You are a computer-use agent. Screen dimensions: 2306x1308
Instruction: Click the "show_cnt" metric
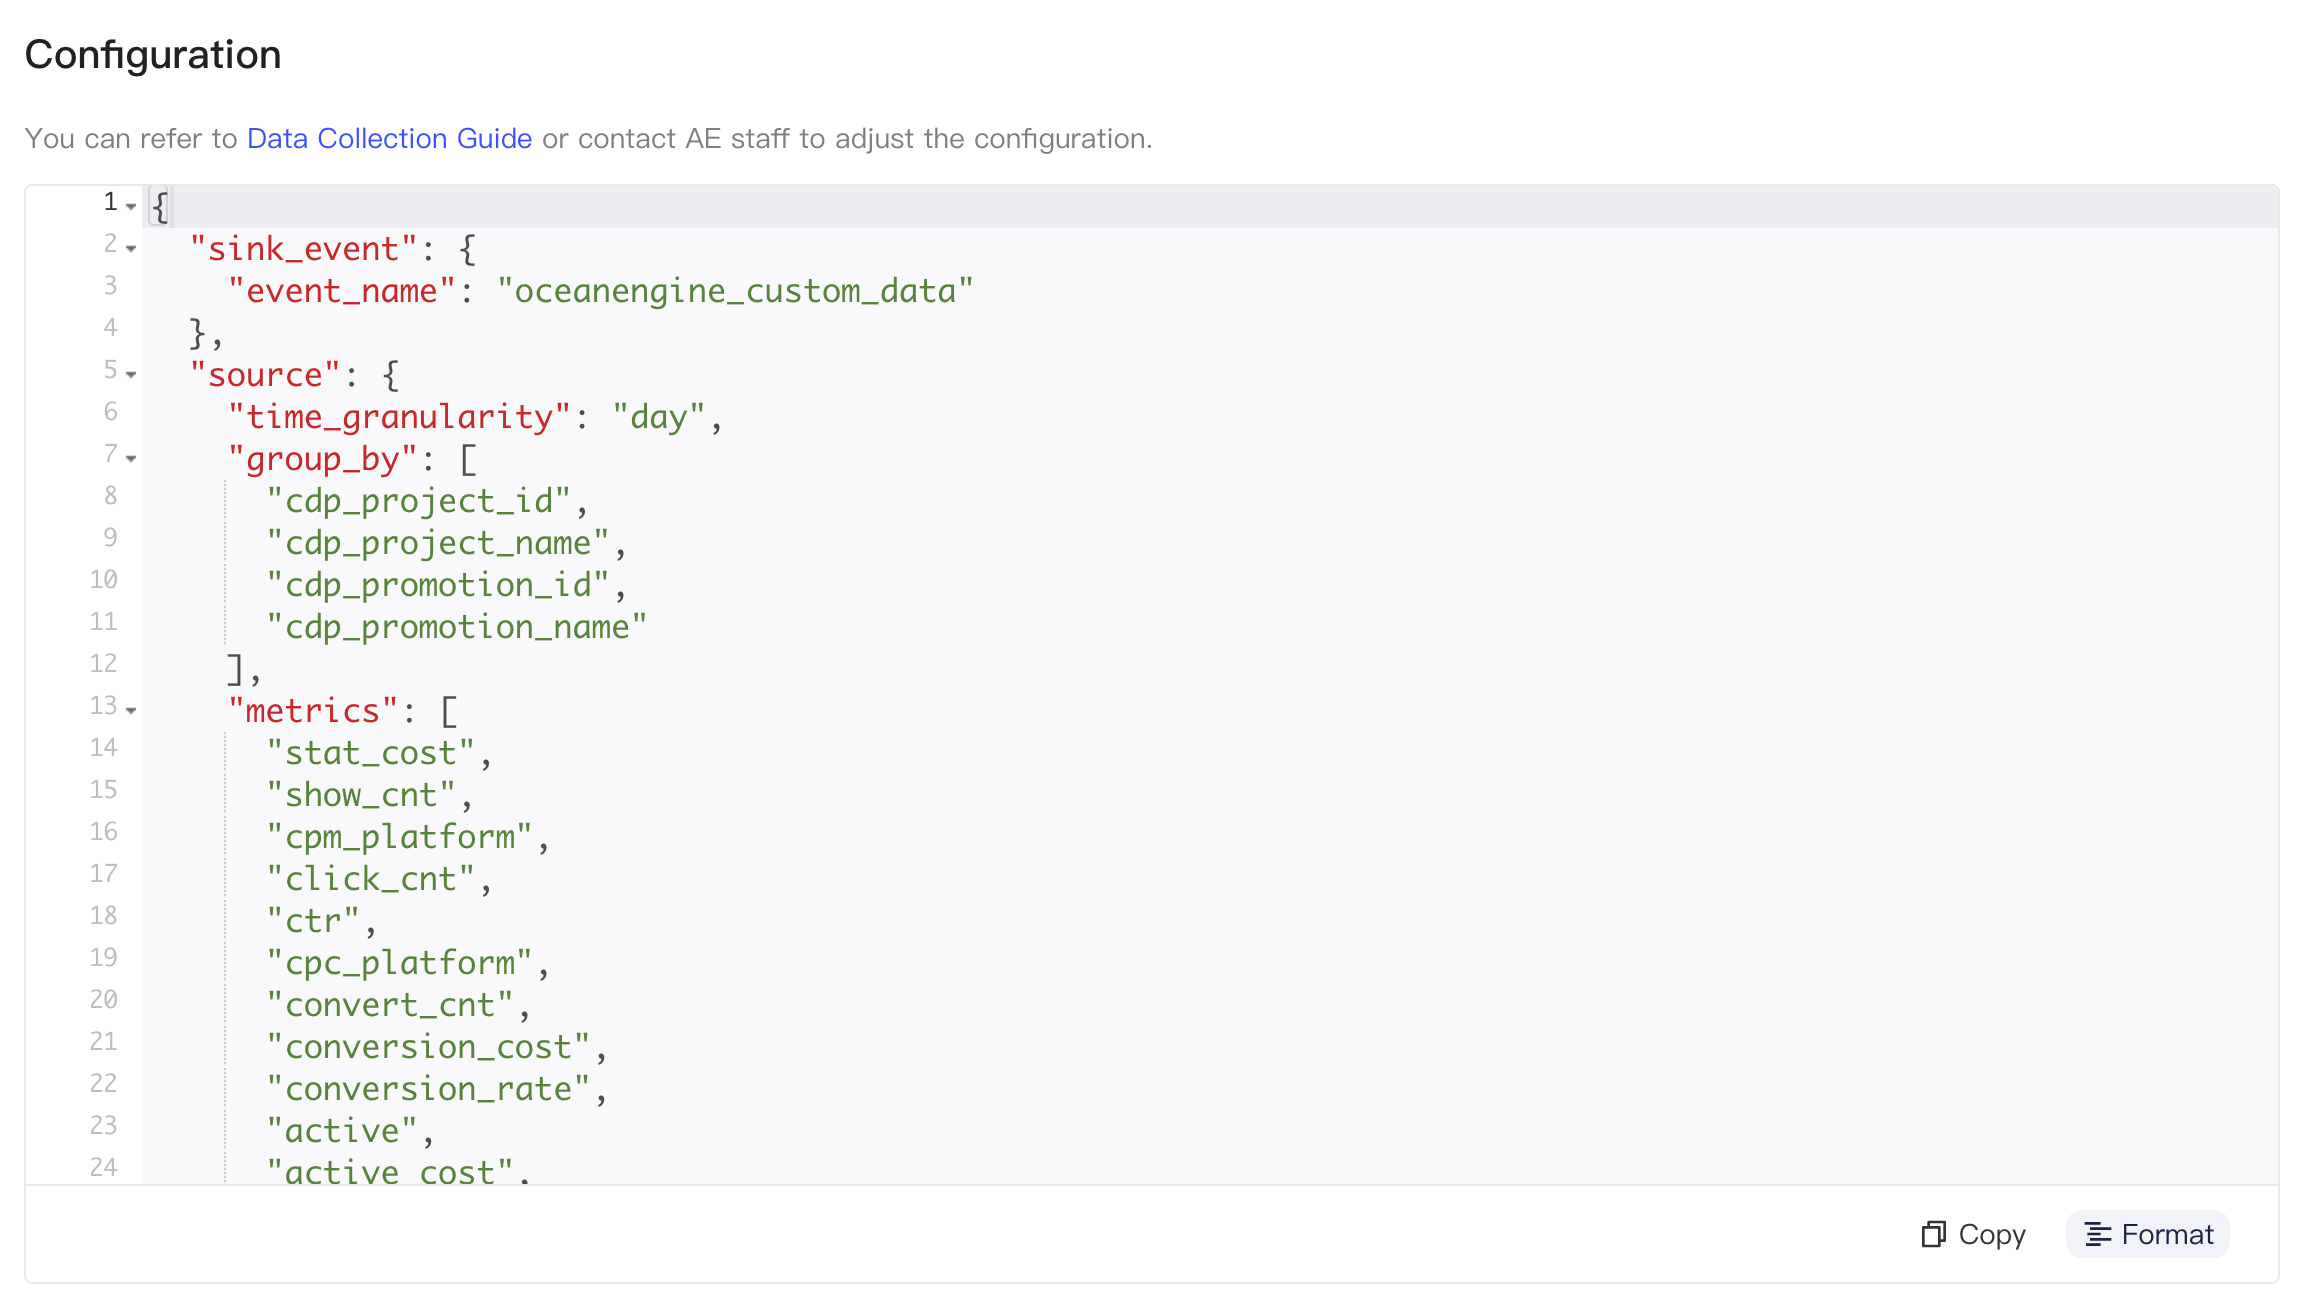pos(361,795)
